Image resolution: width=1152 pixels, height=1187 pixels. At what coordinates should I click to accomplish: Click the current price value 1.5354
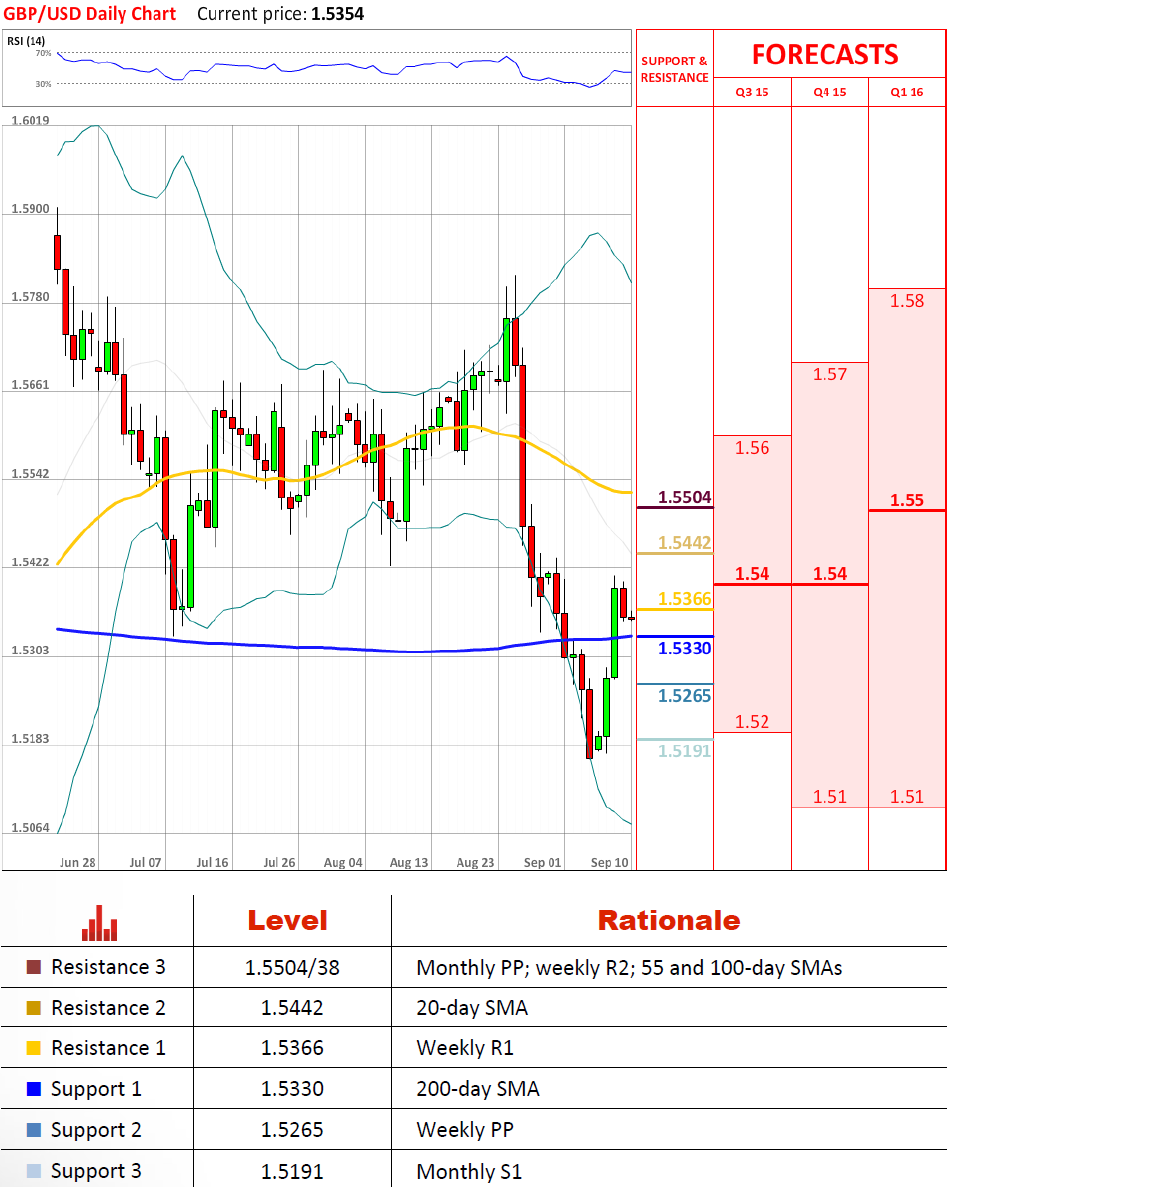tap(338, 14)
